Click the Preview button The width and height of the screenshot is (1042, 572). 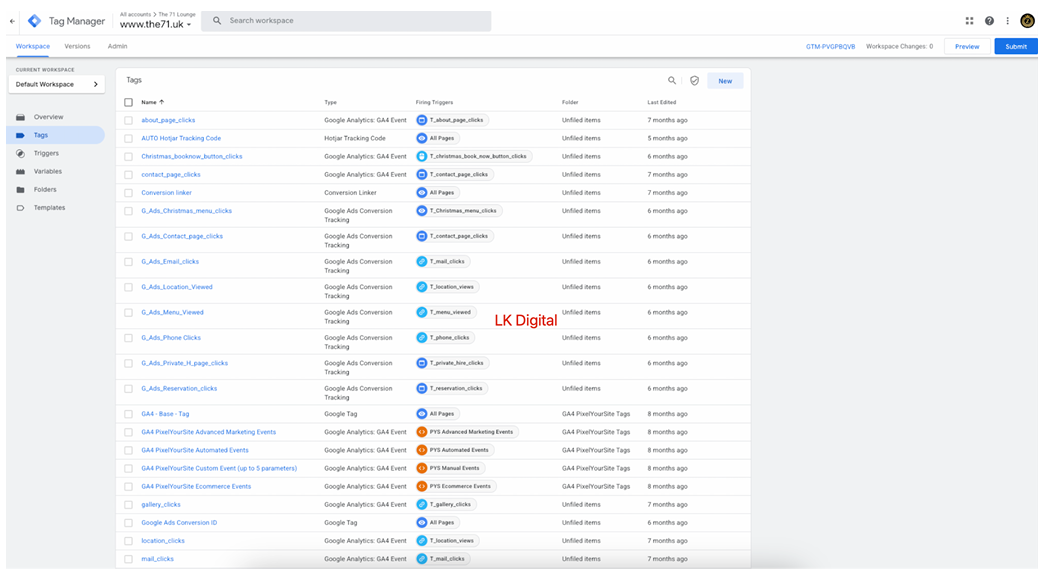967,47
